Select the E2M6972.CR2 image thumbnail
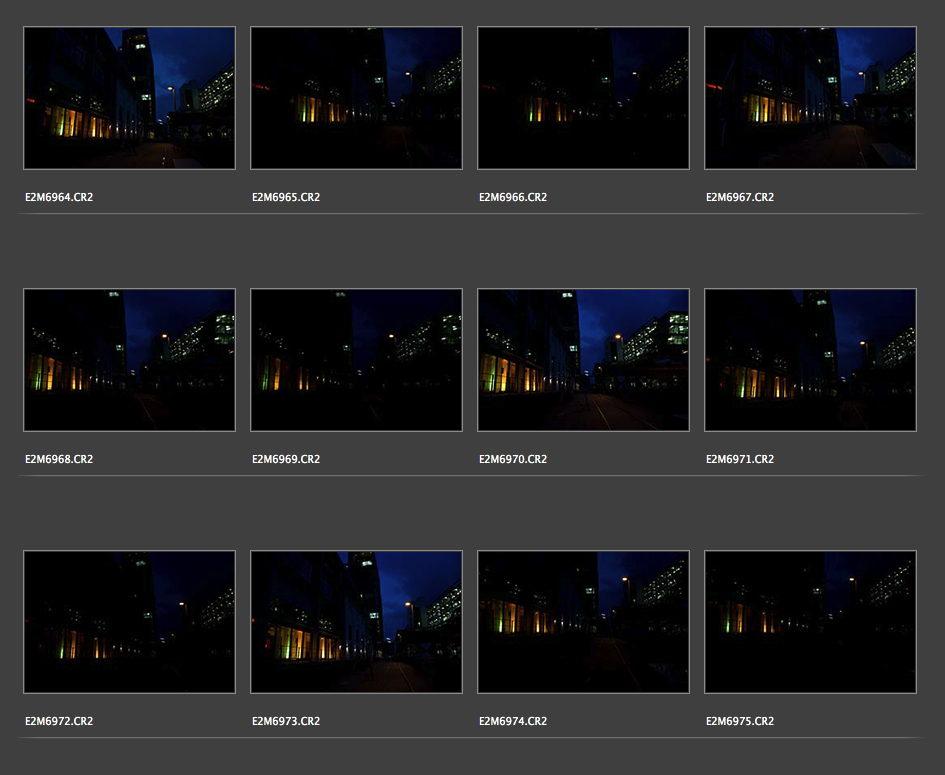The width and height of the screenshot is (945, 775). 129,622
